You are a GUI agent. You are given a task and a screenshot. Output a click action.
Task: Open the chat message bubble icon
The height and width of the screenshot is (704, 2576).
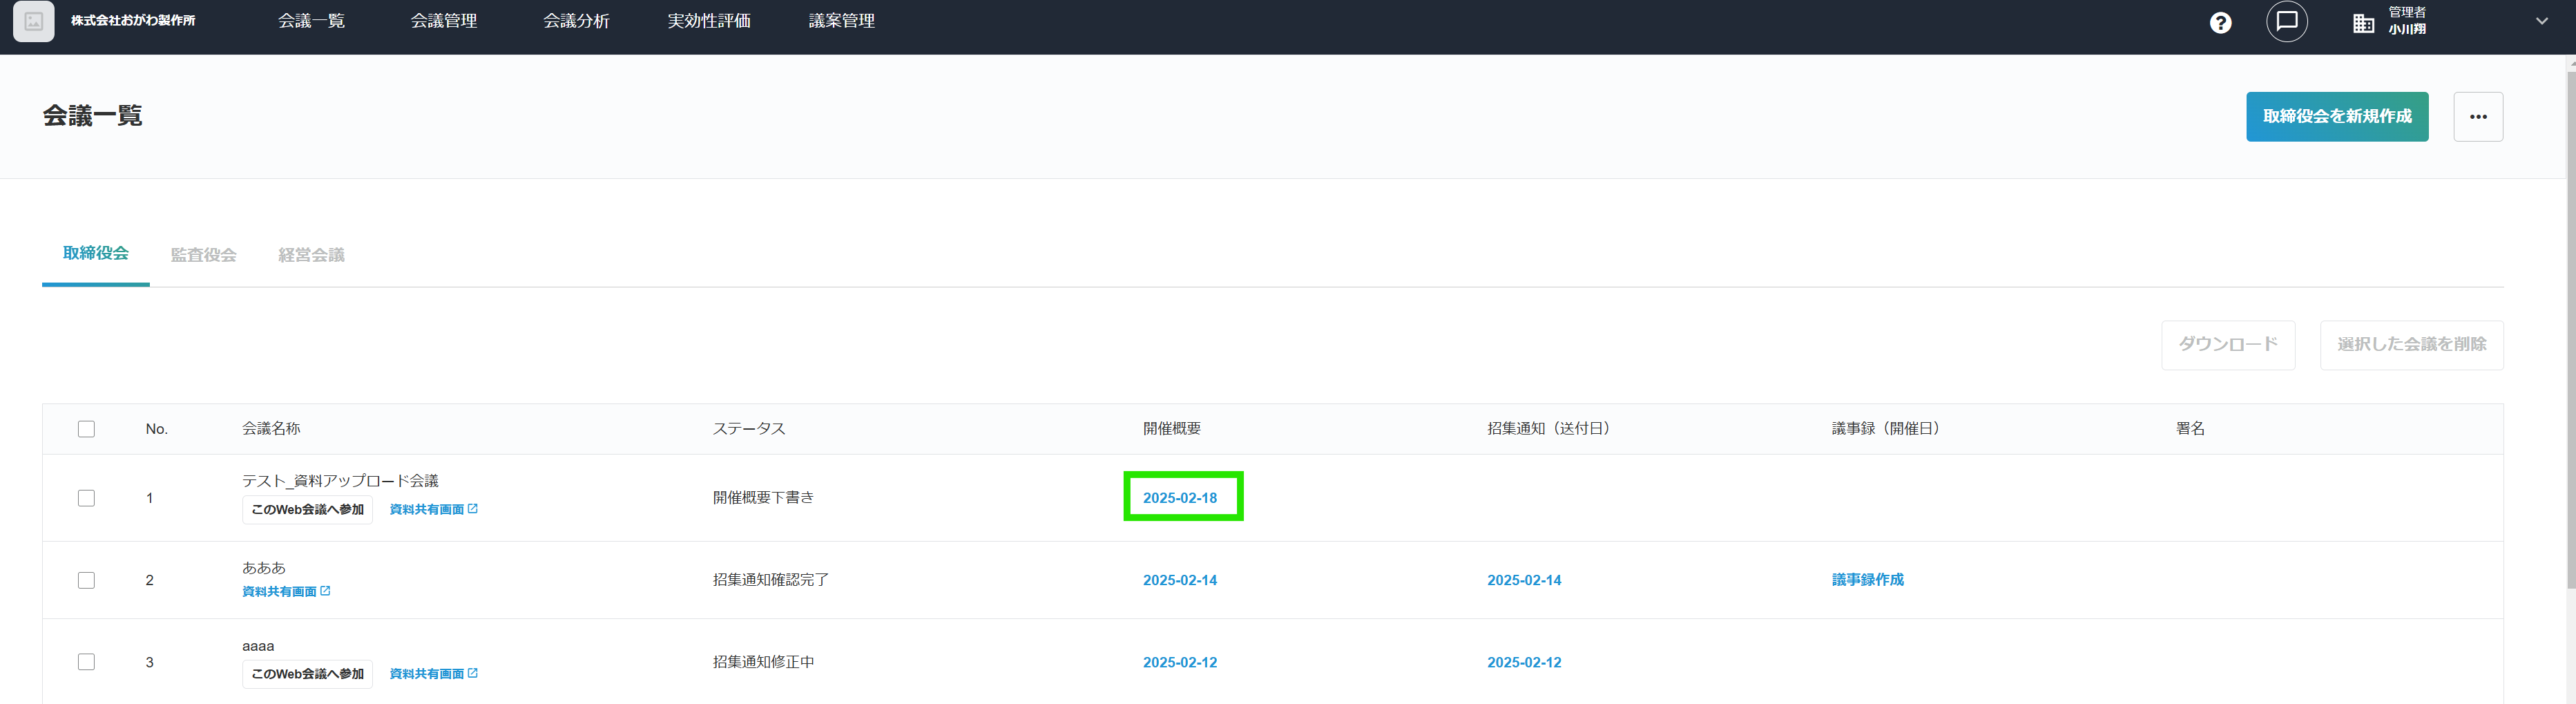(2286, 21)
